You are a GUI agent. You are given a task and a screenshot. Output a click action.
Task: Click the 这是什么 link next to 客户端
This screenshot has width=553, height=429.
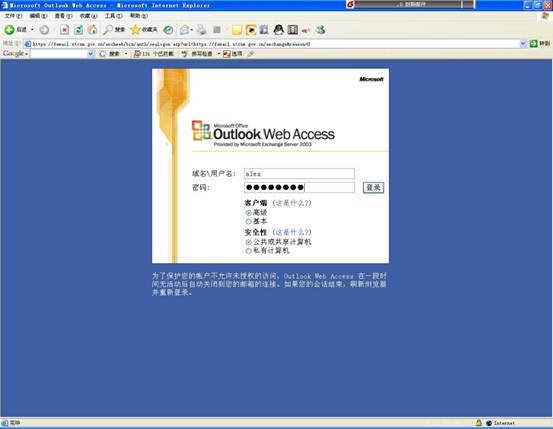(292, 203)
